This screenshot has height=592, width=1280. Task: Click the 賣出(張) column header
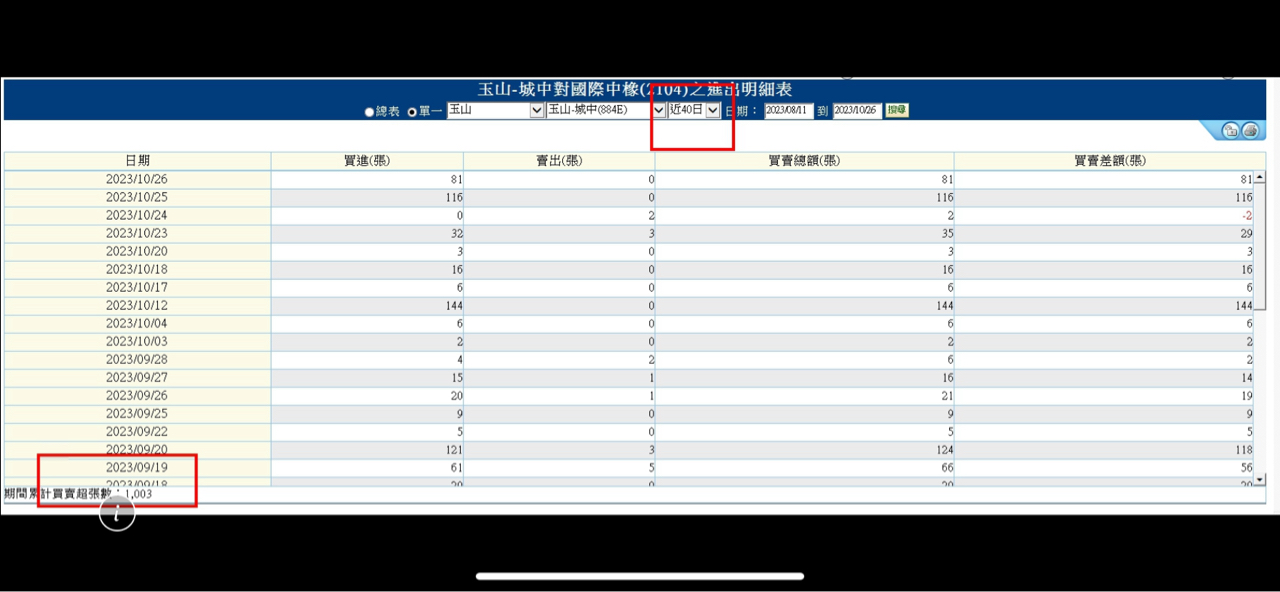pos(559,161)
